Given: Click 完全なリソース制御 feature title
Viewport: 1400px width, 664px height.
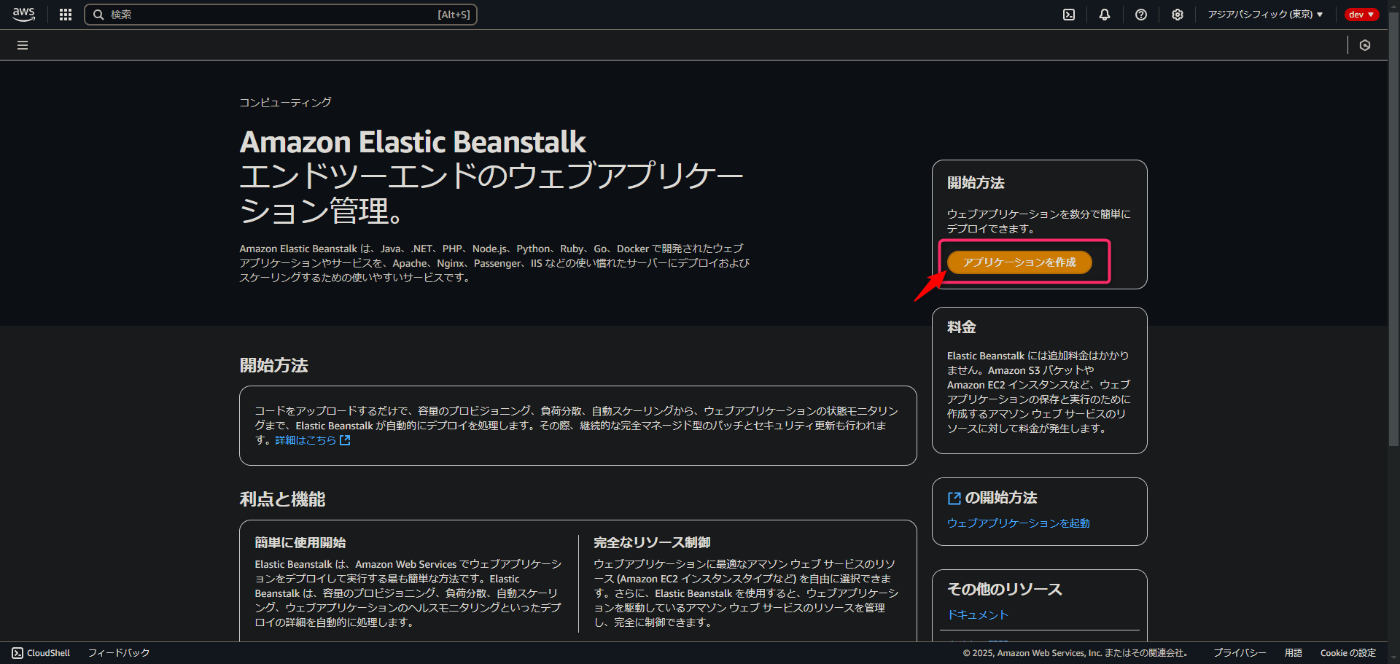Looking at the screenshot, I should [x=651, y=542].
